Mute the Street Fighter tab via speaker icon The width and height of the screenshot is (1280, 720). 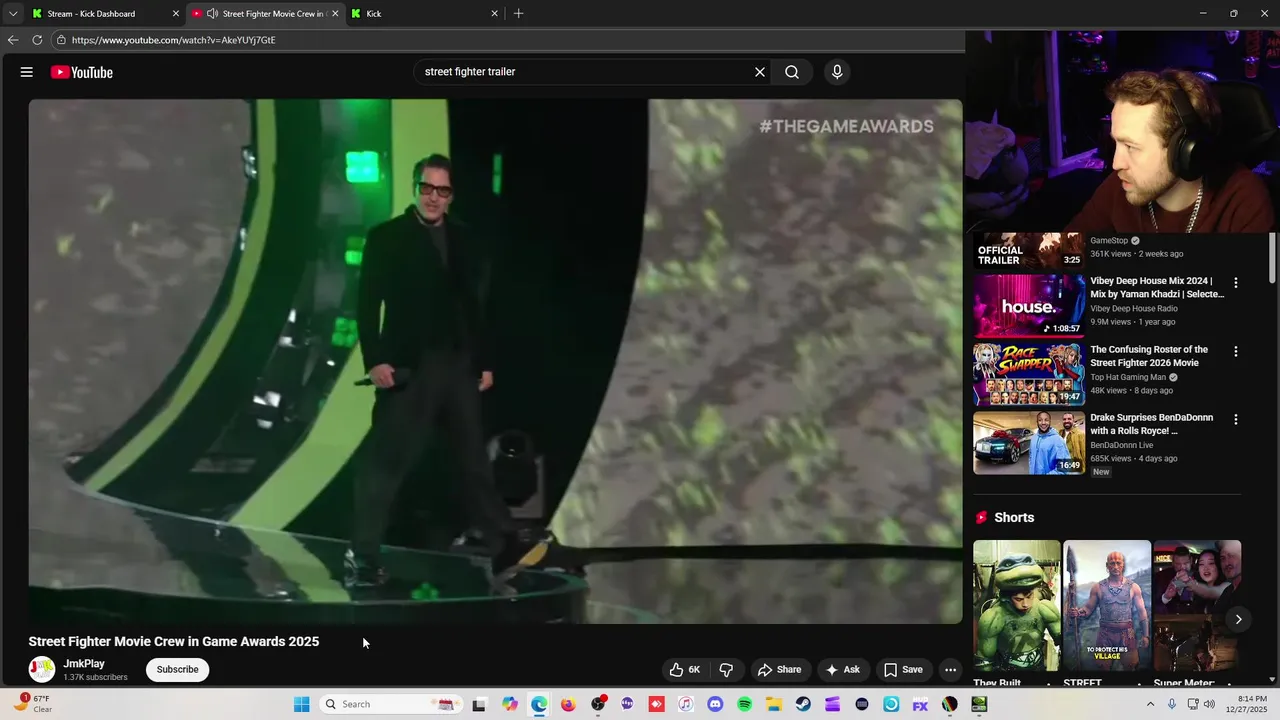pyautogui.click(x=212, y=14)
